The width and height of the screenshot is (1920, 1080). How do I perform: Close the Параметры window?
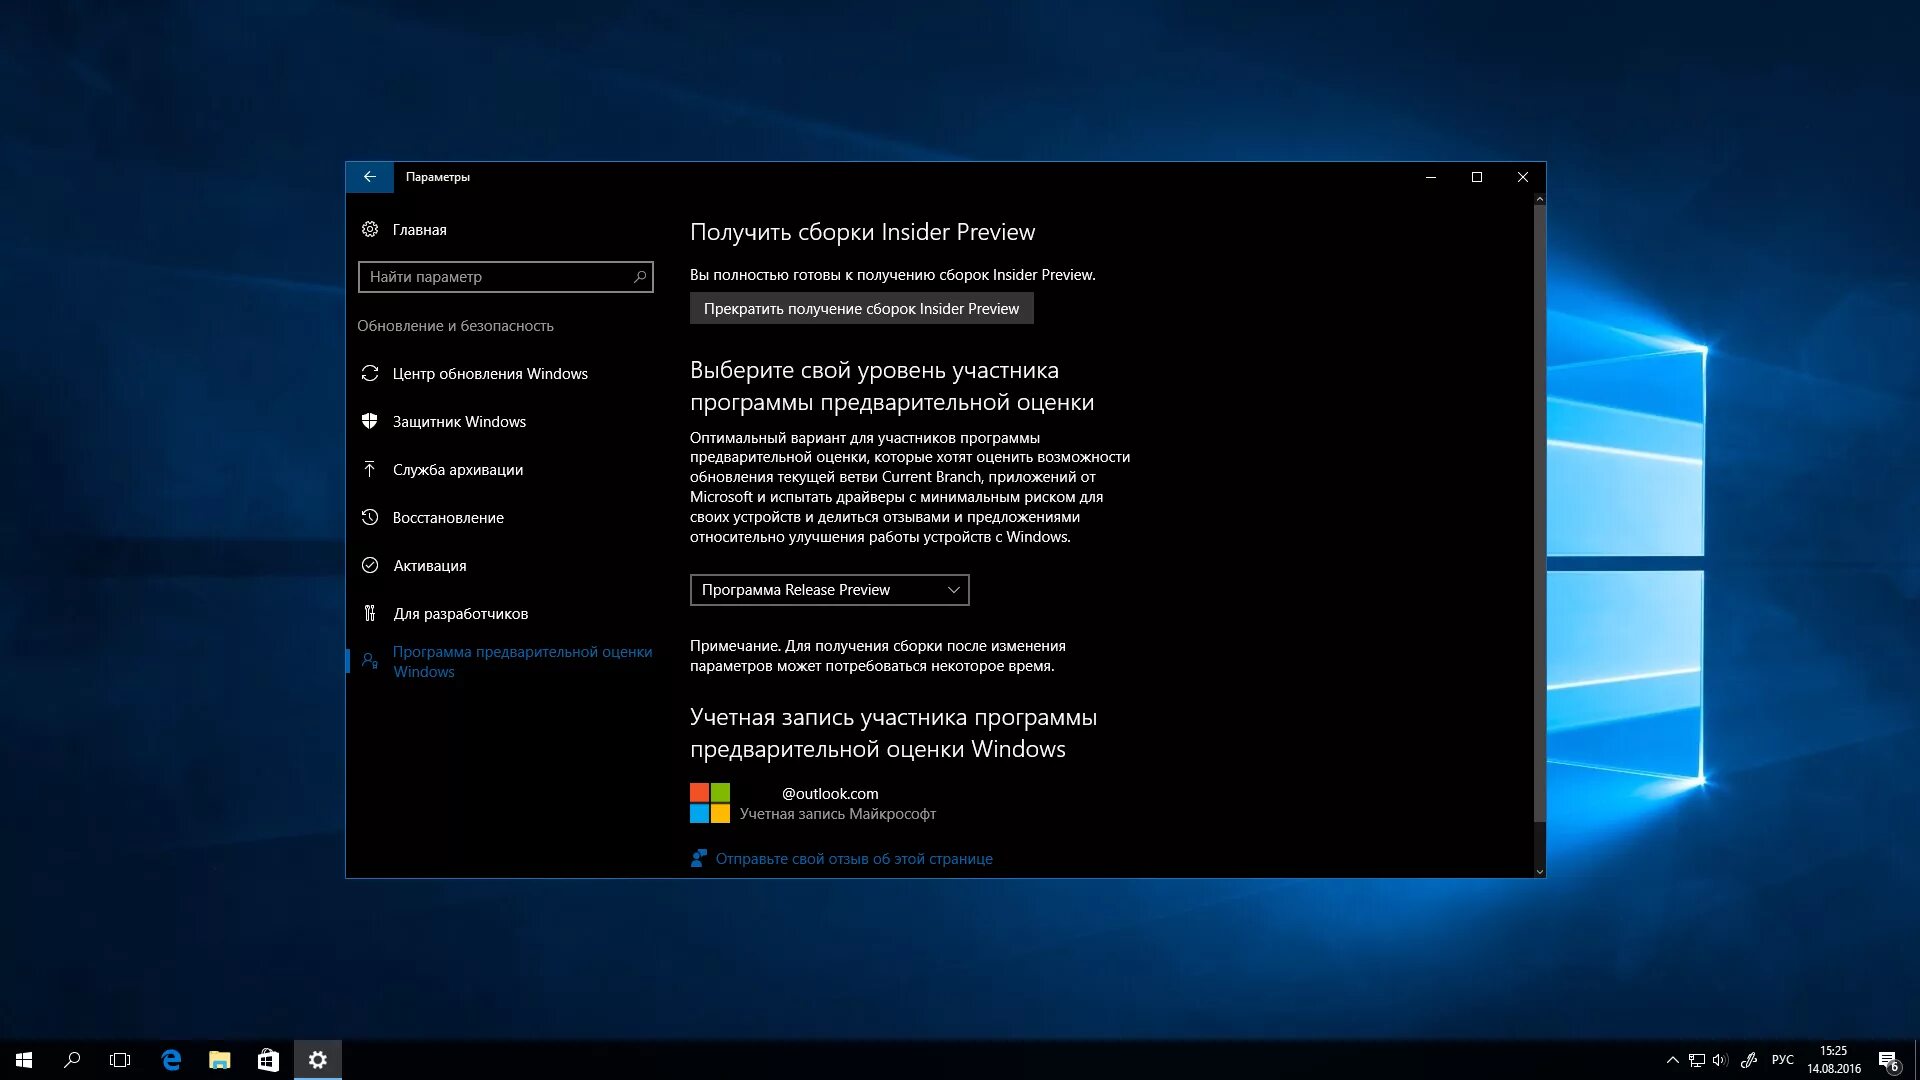(x=1523, y=177)
